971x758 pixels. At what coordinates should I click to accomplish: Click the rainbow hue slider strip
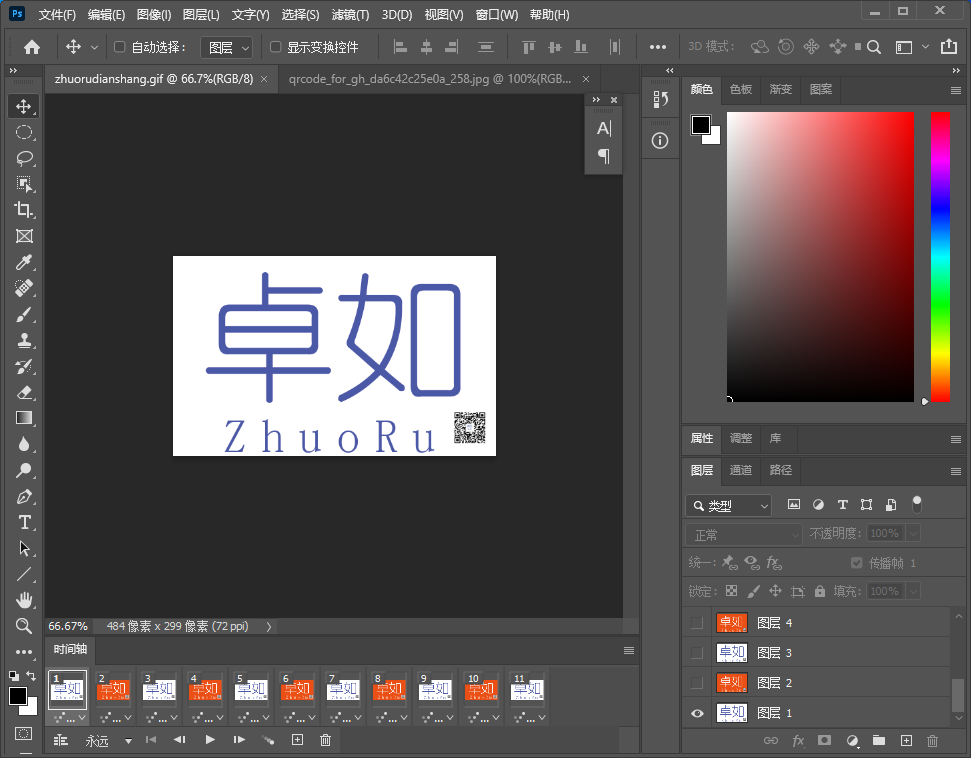point(940,256)
